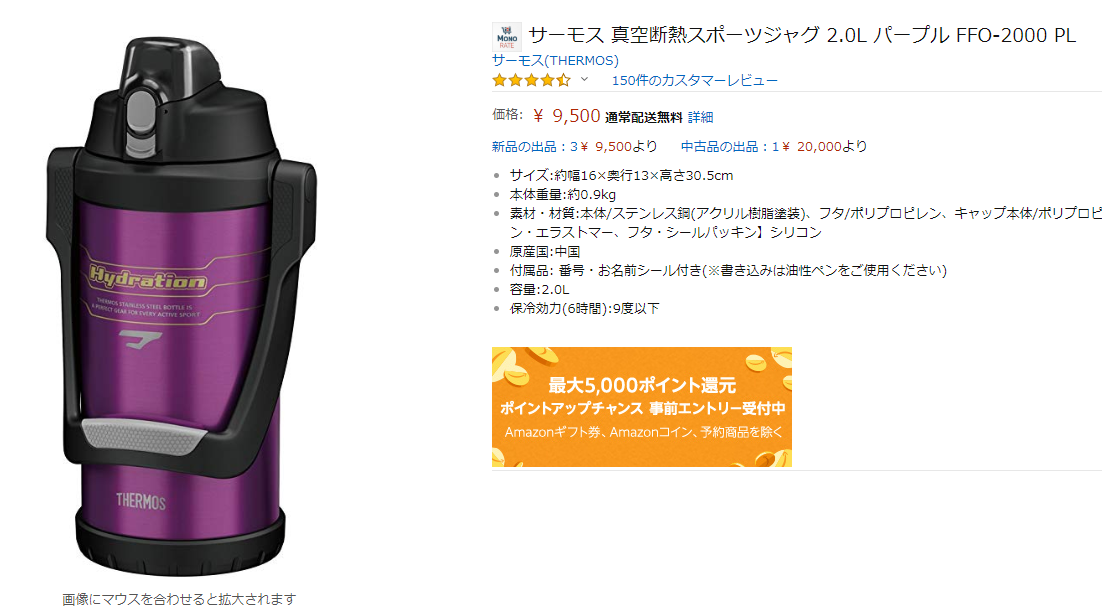Screen dimensions: 1102x614
Task: Expand the rating breakdown chevron
Action: (x=584, y=79)
